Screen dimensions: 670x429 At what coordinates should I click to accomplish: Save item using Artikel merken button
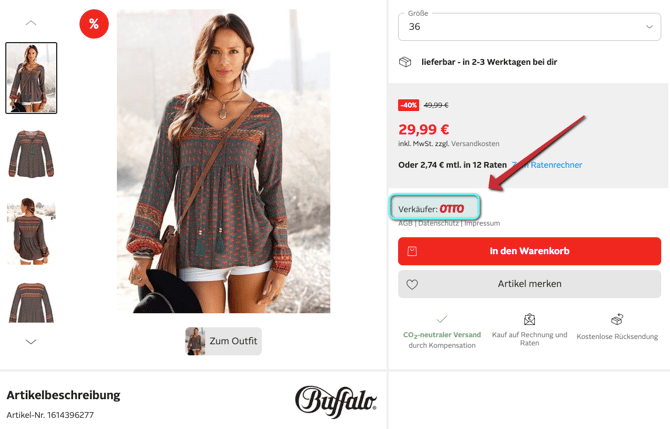(x=529, y=284)
